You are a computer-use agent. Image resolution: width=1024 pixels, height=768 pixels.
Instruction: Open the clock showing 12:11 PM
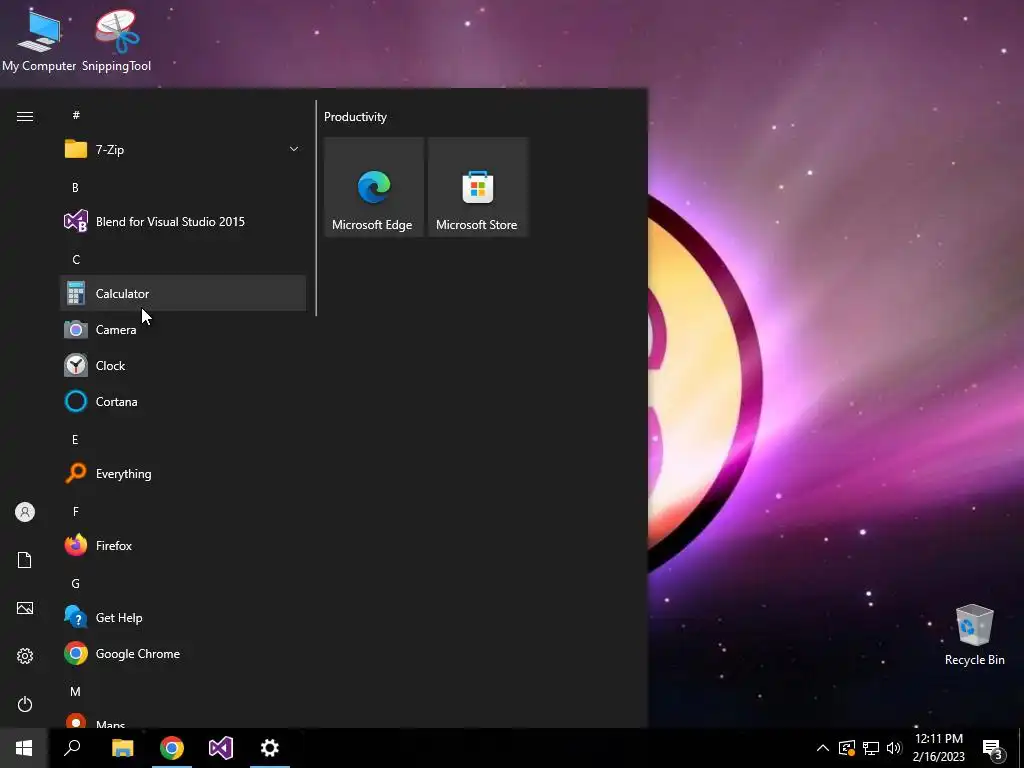(938, 748)
